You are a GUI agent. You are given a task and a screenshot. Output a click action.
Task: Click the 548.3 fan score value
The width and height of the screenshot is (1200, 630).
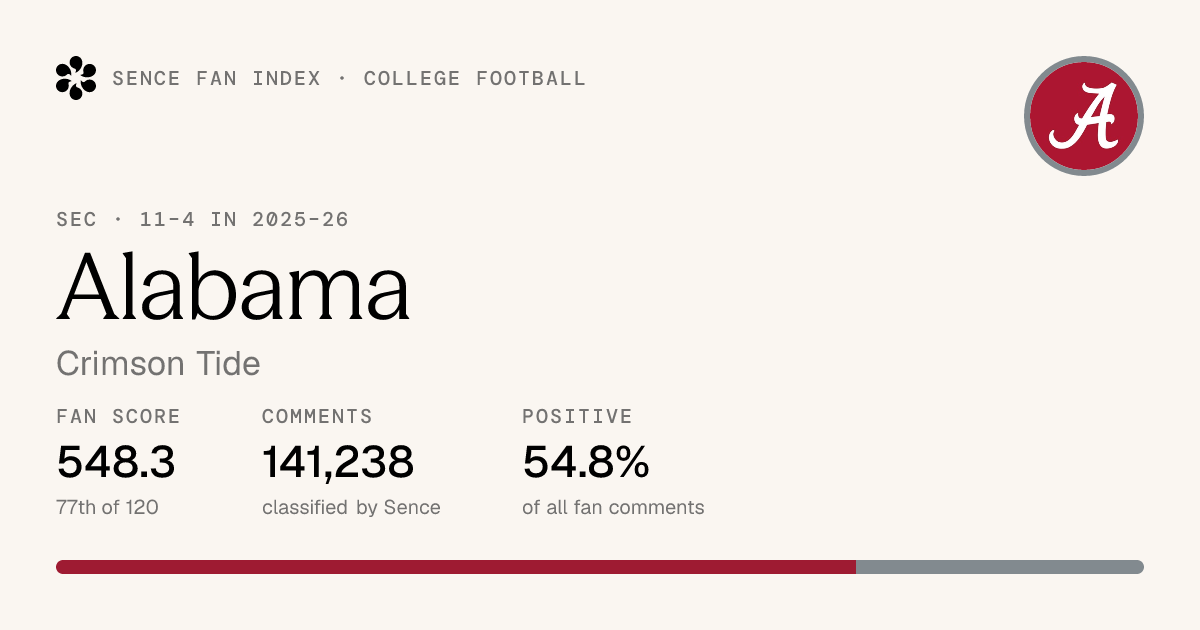coord(116,462)
